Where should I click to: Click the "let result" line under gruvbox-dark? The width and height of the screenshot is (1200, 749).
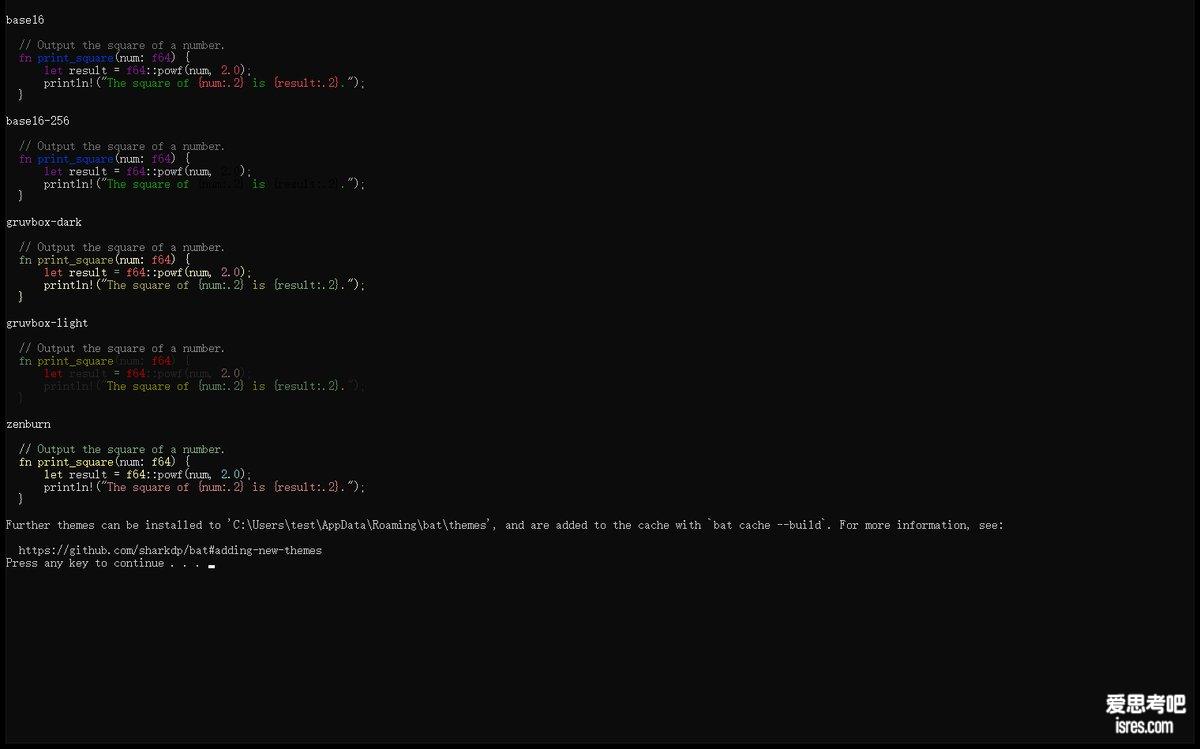(x=148, y=273)
